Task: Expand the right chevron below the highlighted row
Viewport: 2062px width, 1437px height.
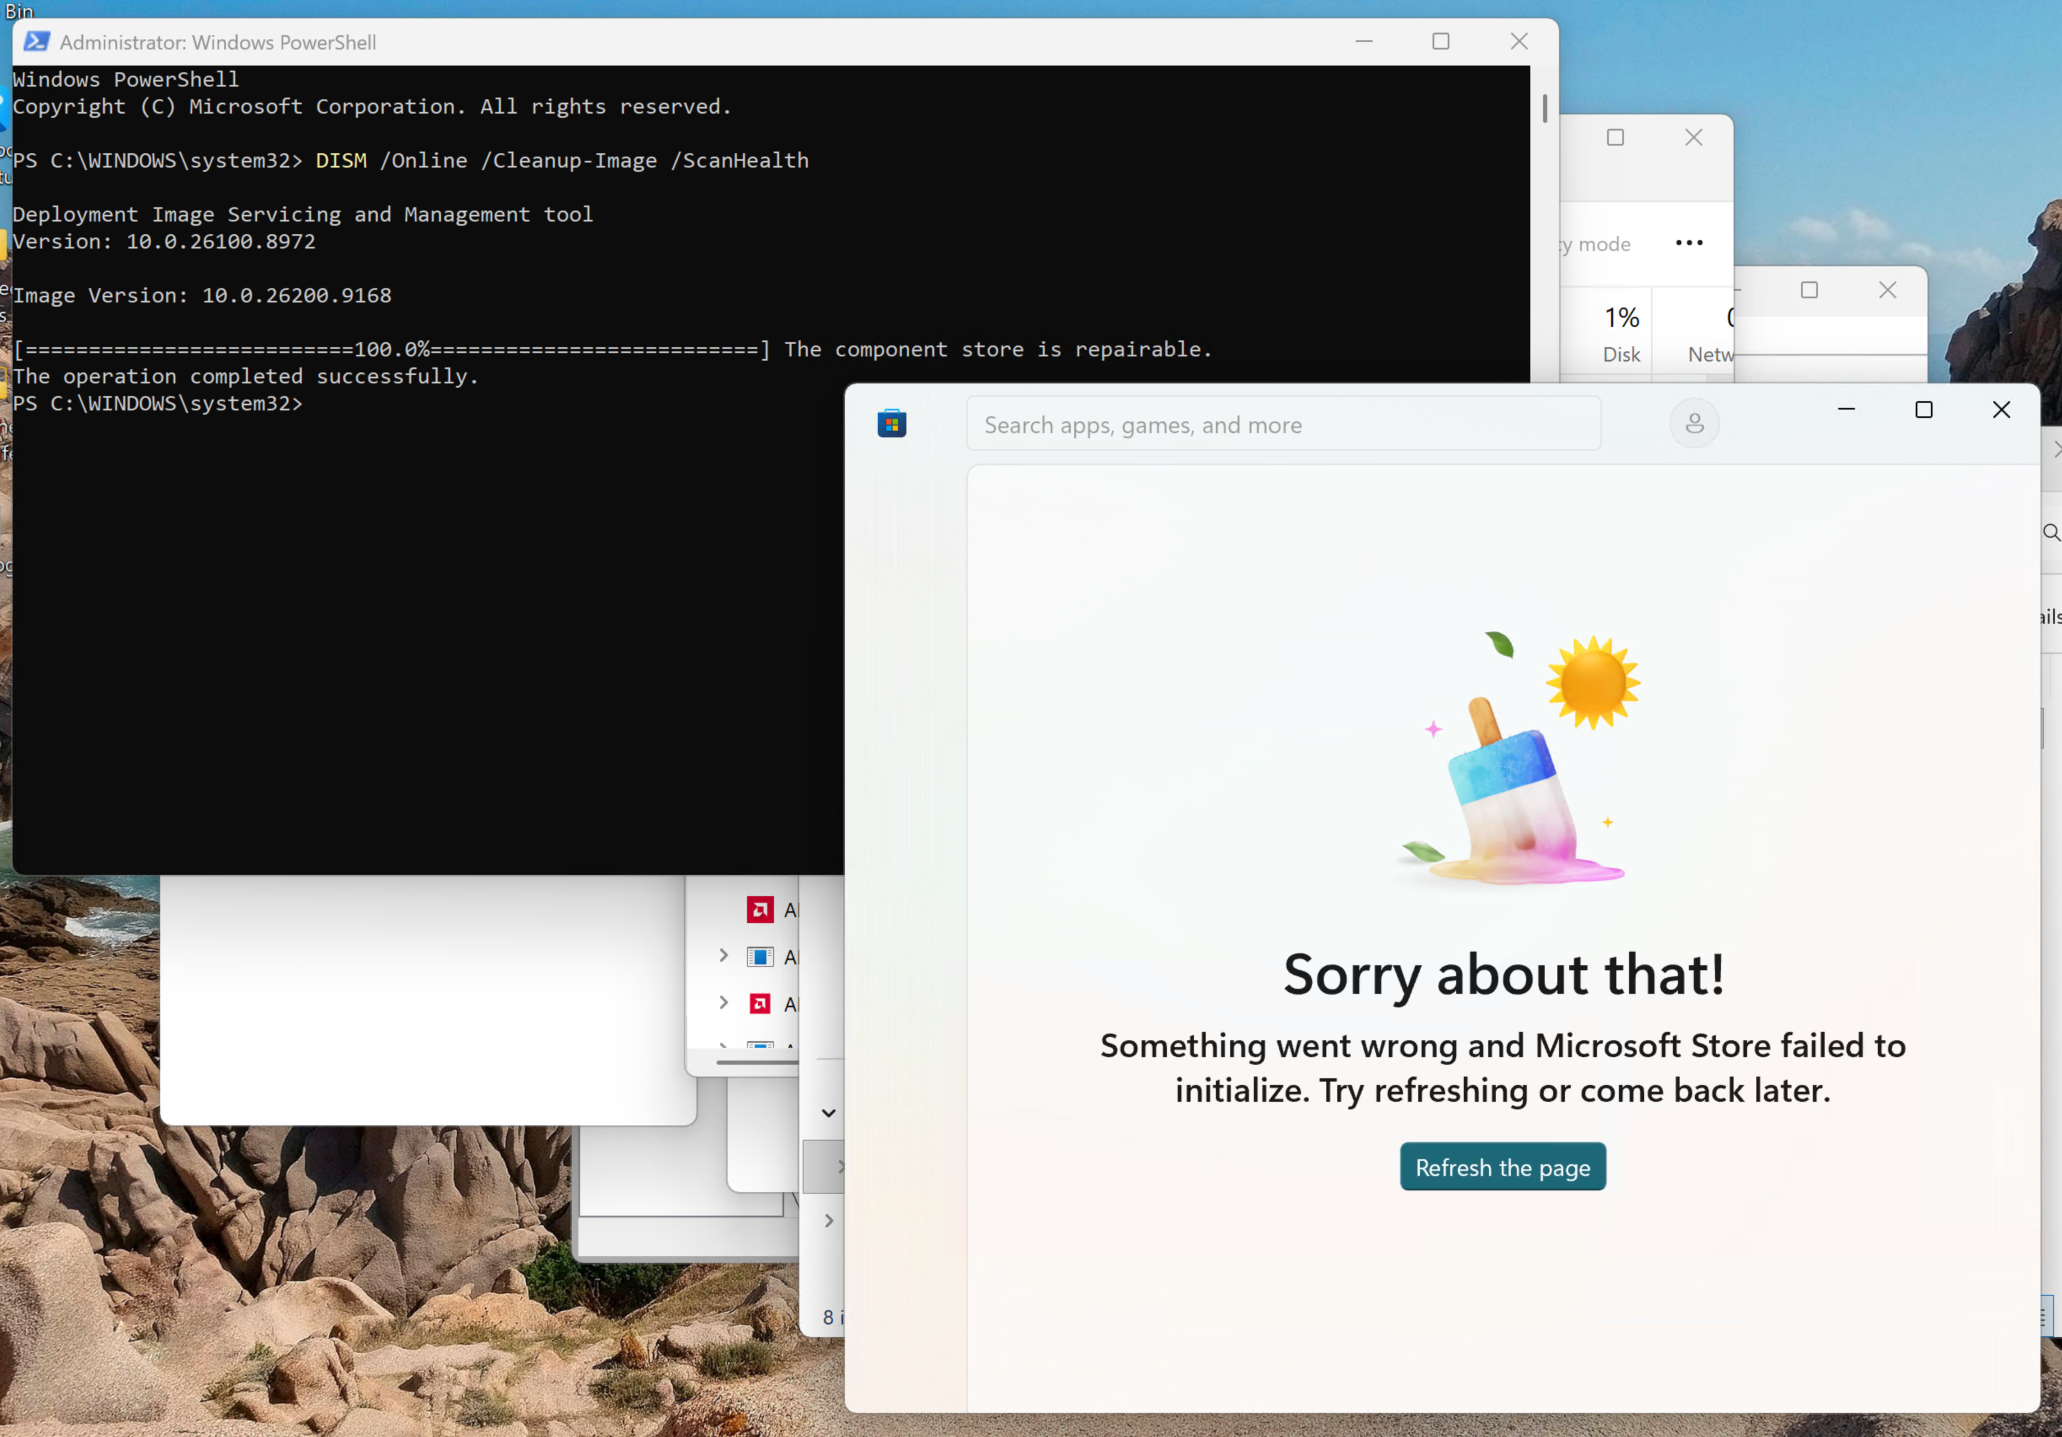Action: click(828, 1220)
